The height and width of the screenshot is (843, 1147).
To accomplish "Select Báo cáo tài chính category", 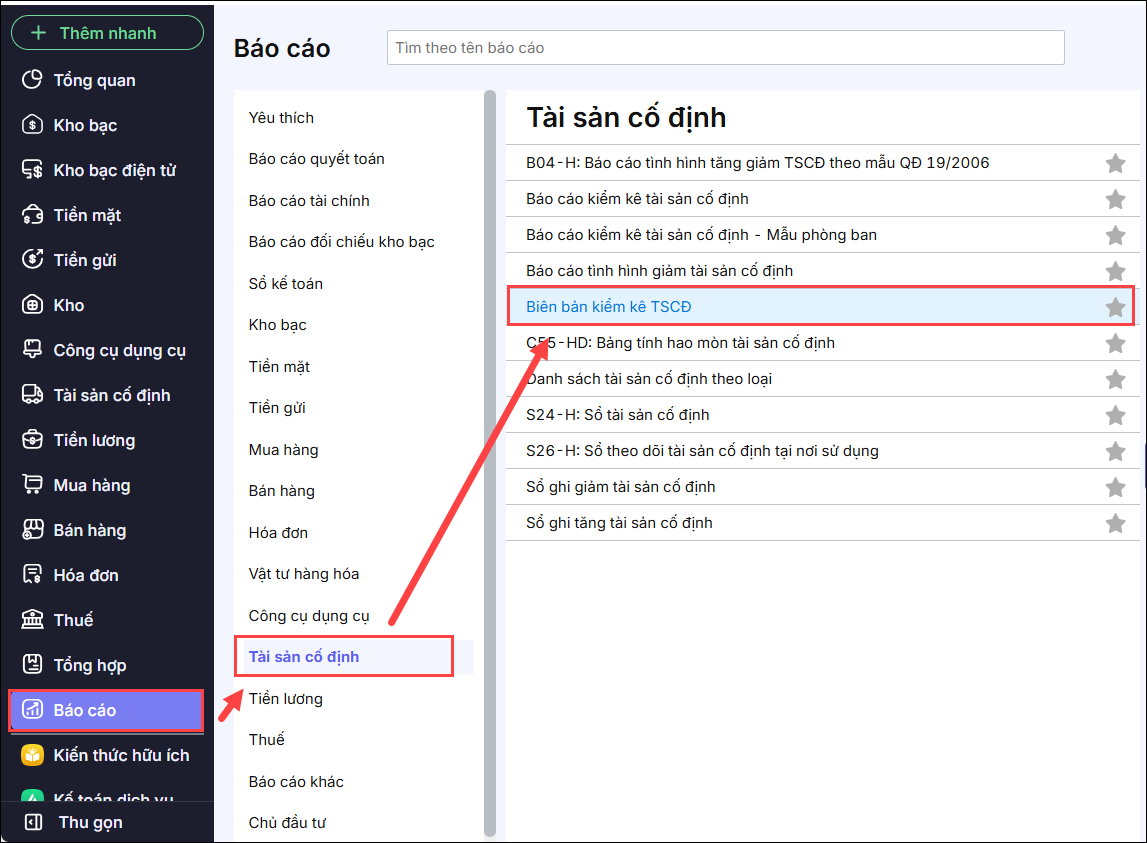I will [309, 201].
